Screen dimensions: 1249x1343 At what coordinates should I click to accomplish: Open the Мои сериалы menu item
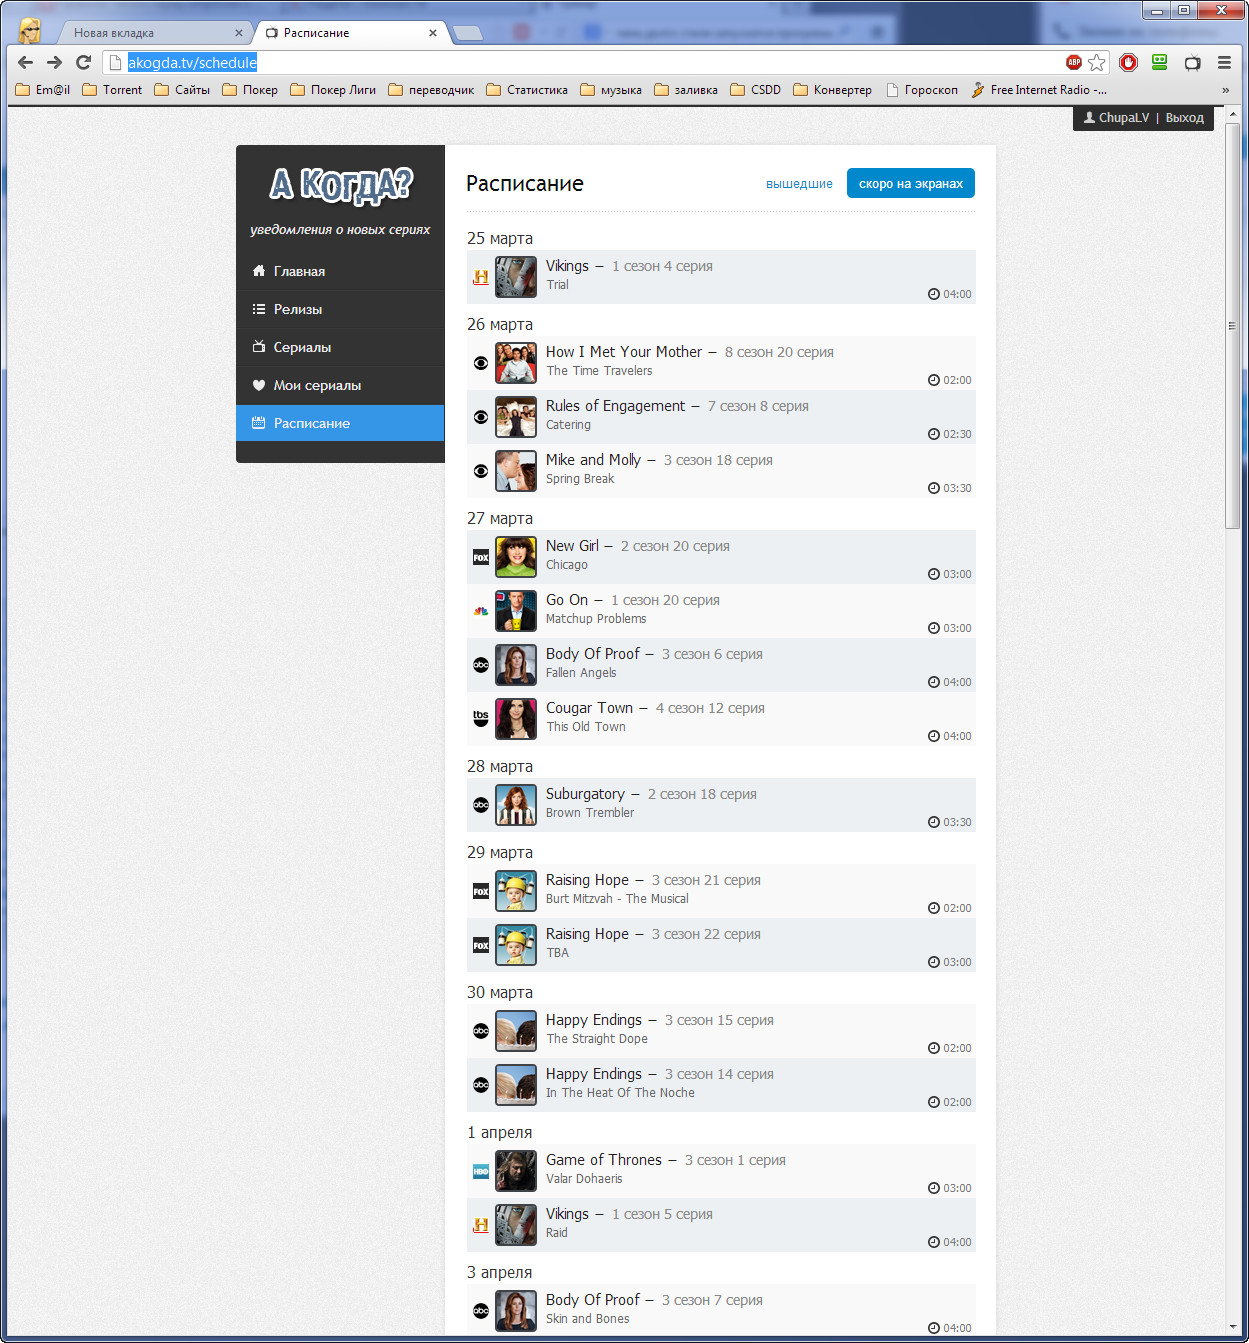pos(340,385)
